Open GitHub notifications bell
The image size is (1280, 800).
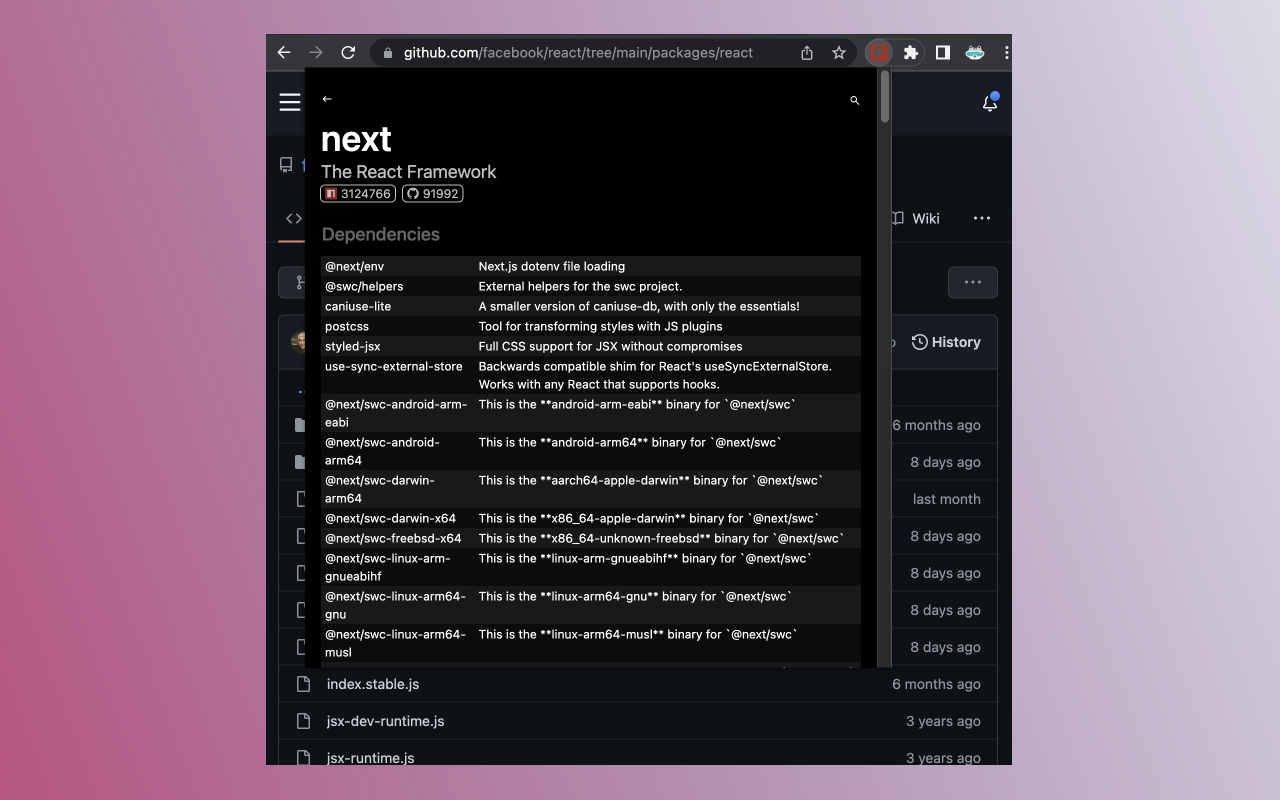tap(990, 102)
